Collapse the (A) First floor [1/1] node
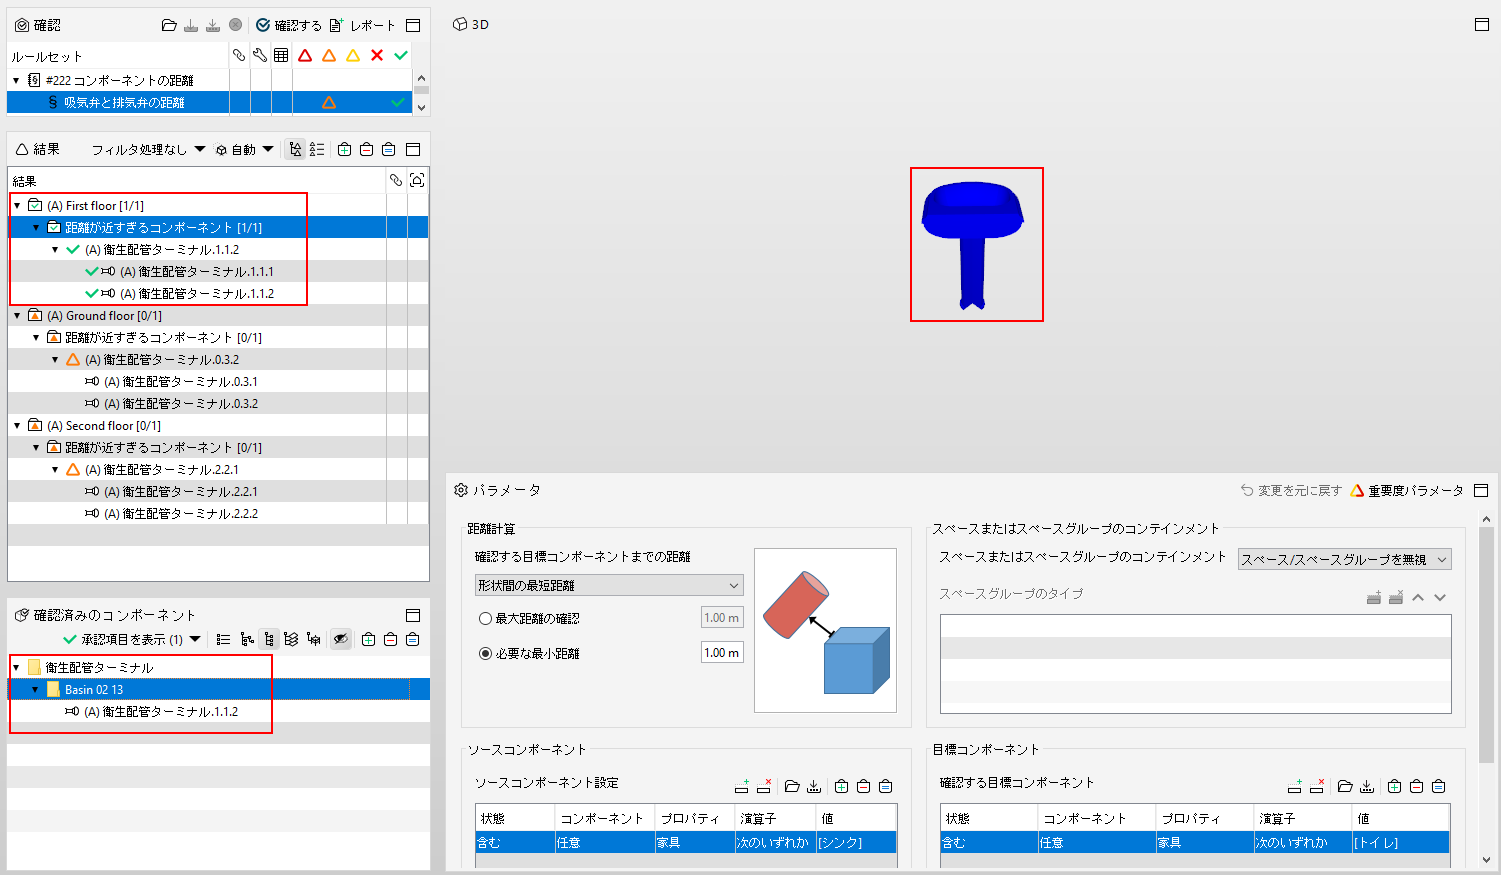The height and width of the screenshot is (875, 1501). click(x=17, y=205)
